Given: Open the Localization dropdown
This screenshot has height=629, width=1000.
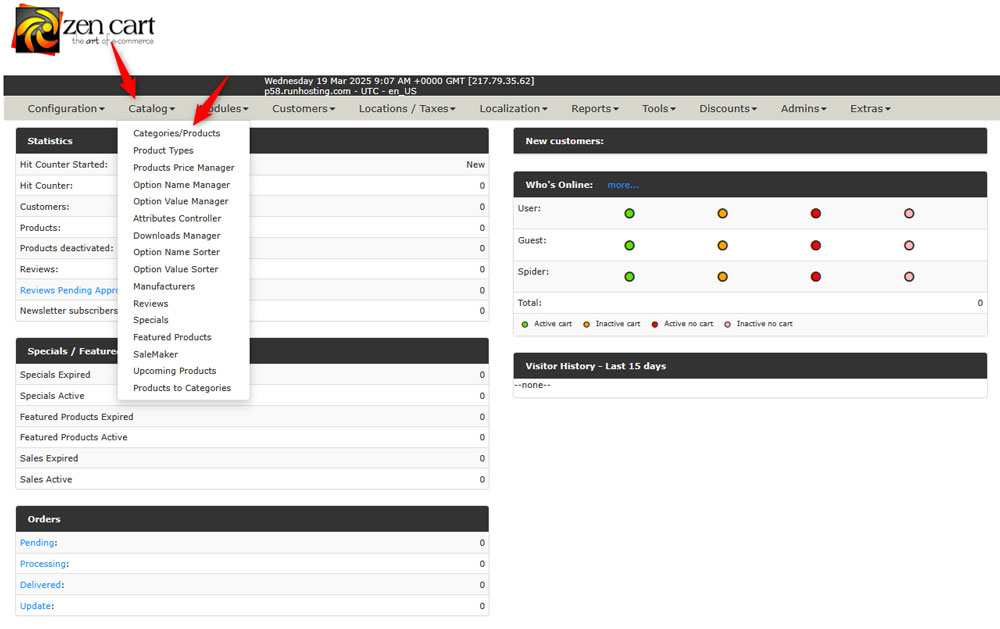Looking at the screenshot, I should (513, 108).
